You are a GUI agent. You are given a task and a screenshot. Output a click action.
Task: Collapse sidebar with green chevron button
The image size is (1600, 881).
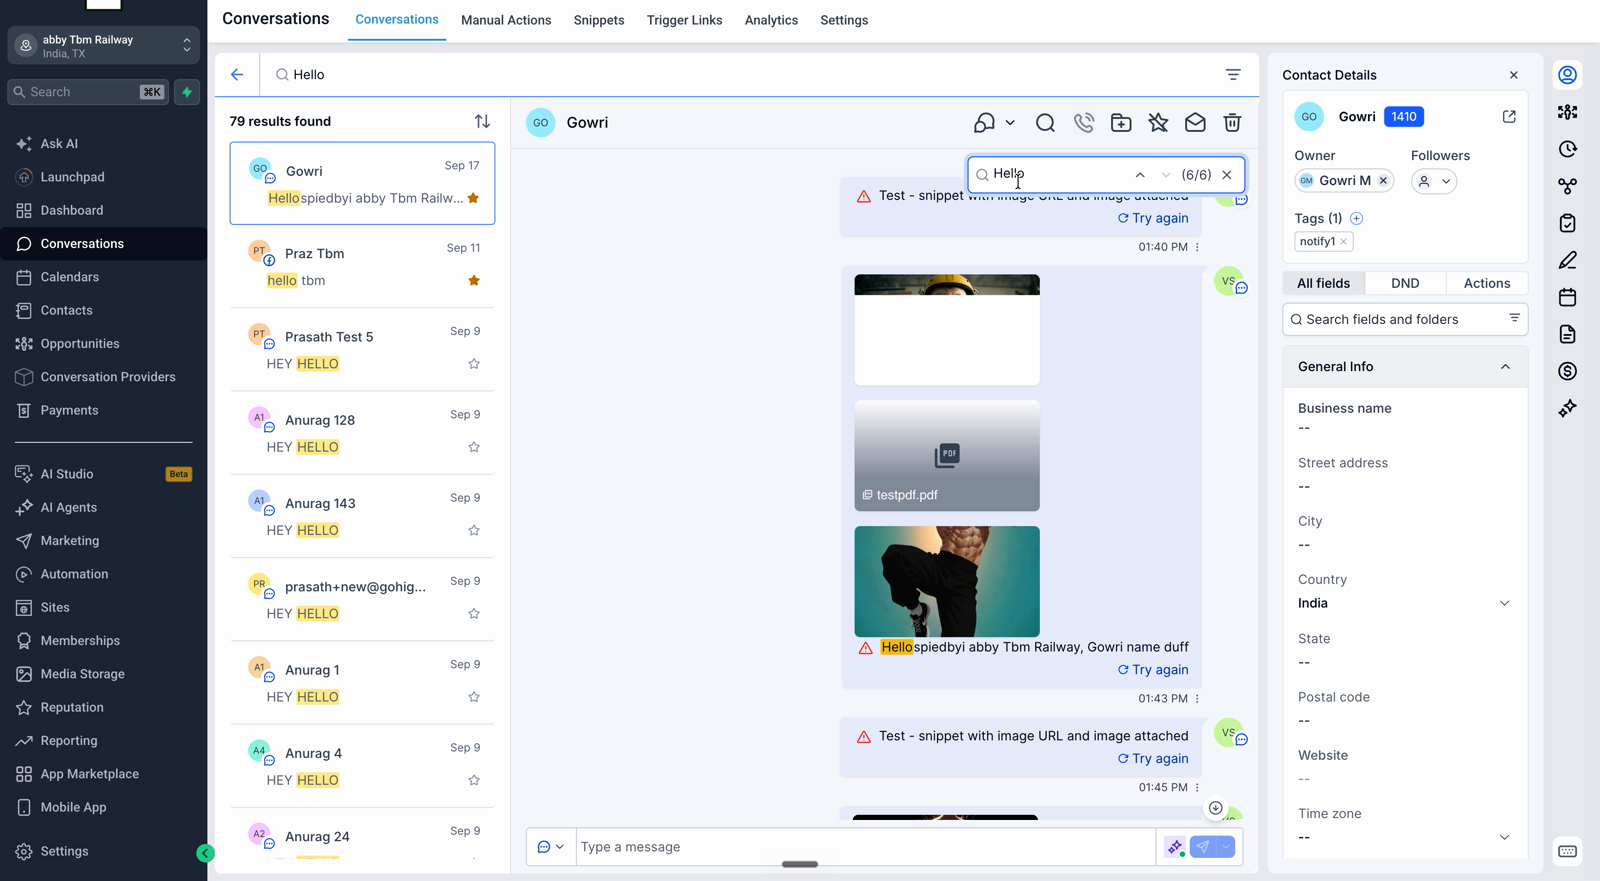205,853
